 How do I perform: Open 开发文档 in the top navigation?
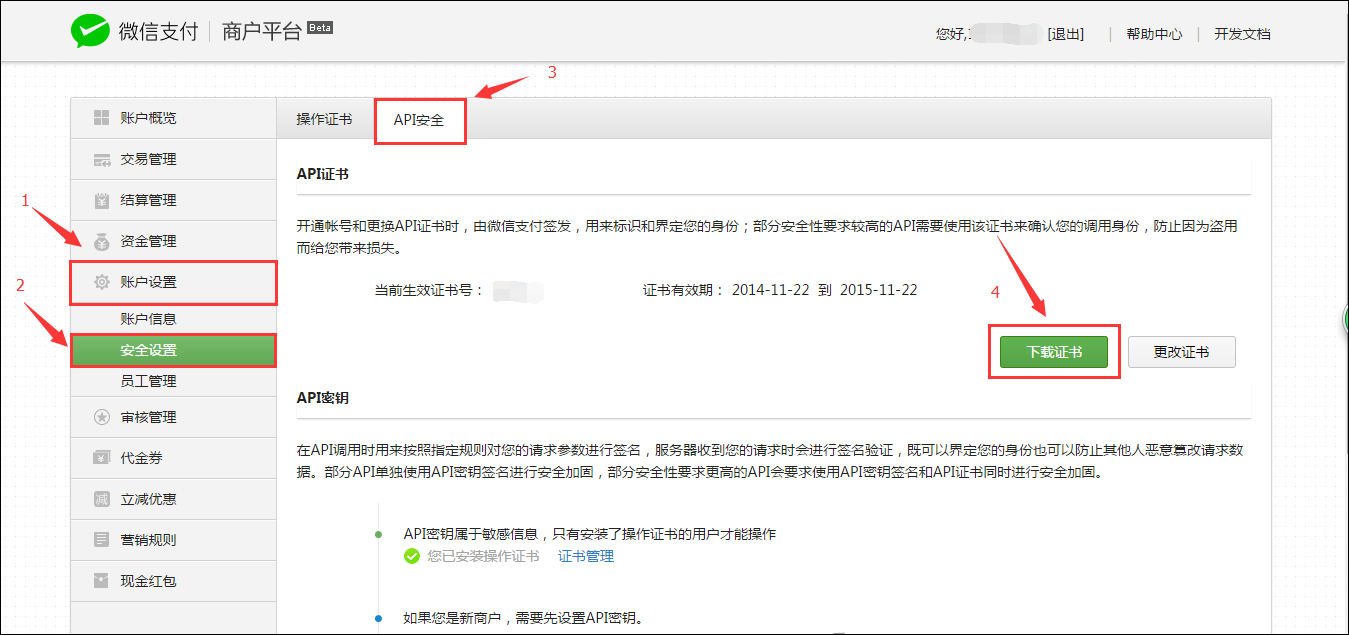tap(1241, 32)
